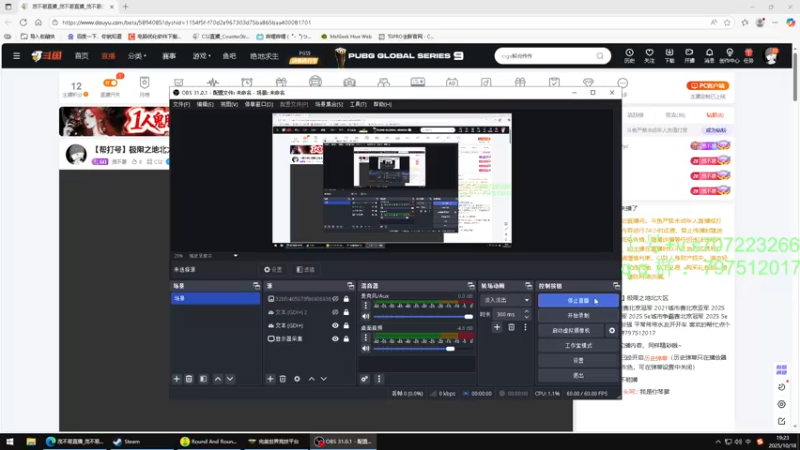The height and width of the screenshot is (450, 800).
Task: Open Douyu 历史 history icon
Action: (x=629, y=56)
